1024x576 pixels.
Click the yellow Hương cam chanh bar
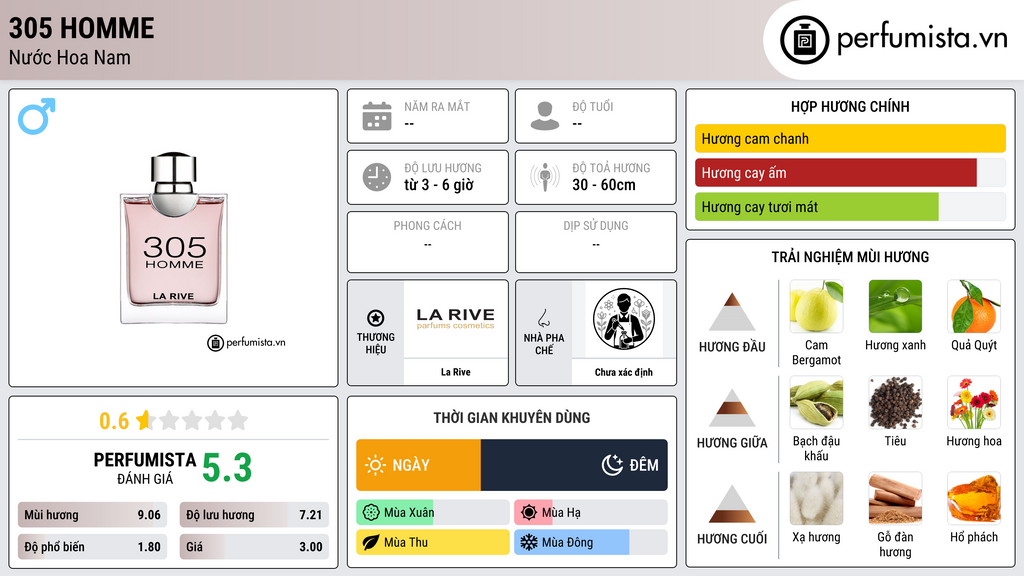850,138
